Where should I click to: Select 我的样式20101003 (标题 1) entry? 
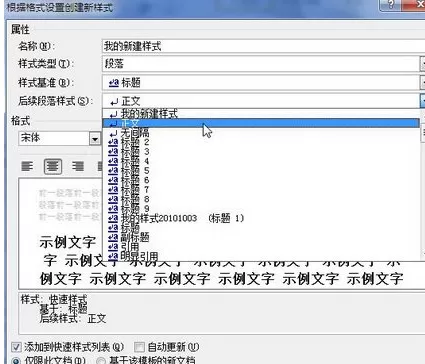[261, 218]
